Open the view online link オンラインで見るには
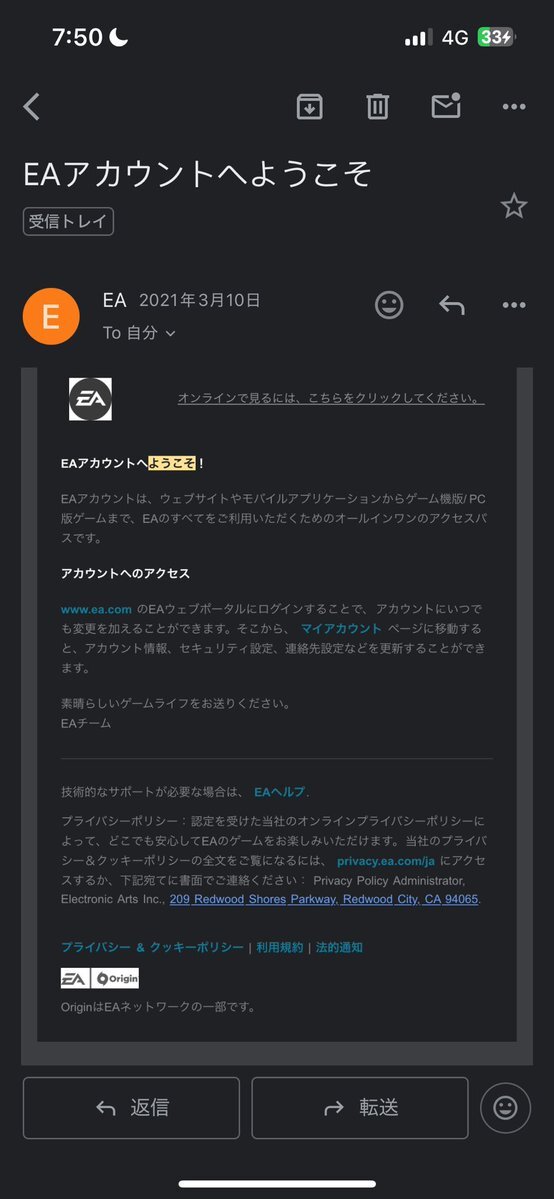 pyautogui.click(x=331, y=398)
